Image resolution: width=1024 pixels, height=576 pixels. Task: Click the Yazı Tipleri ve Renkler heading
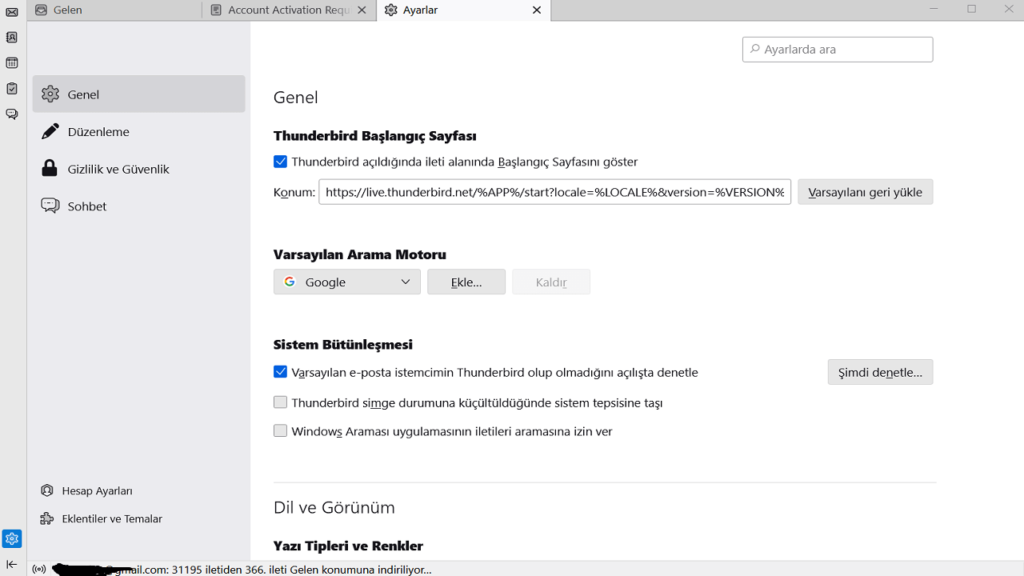point(348,546)
